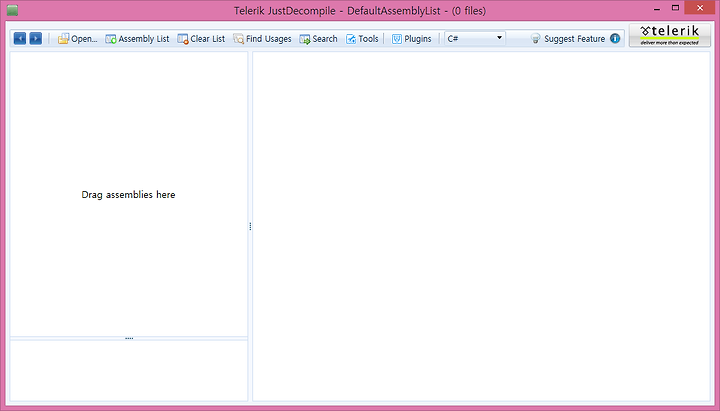
Task: Click the Tools label
Action: tap(368, 39)
